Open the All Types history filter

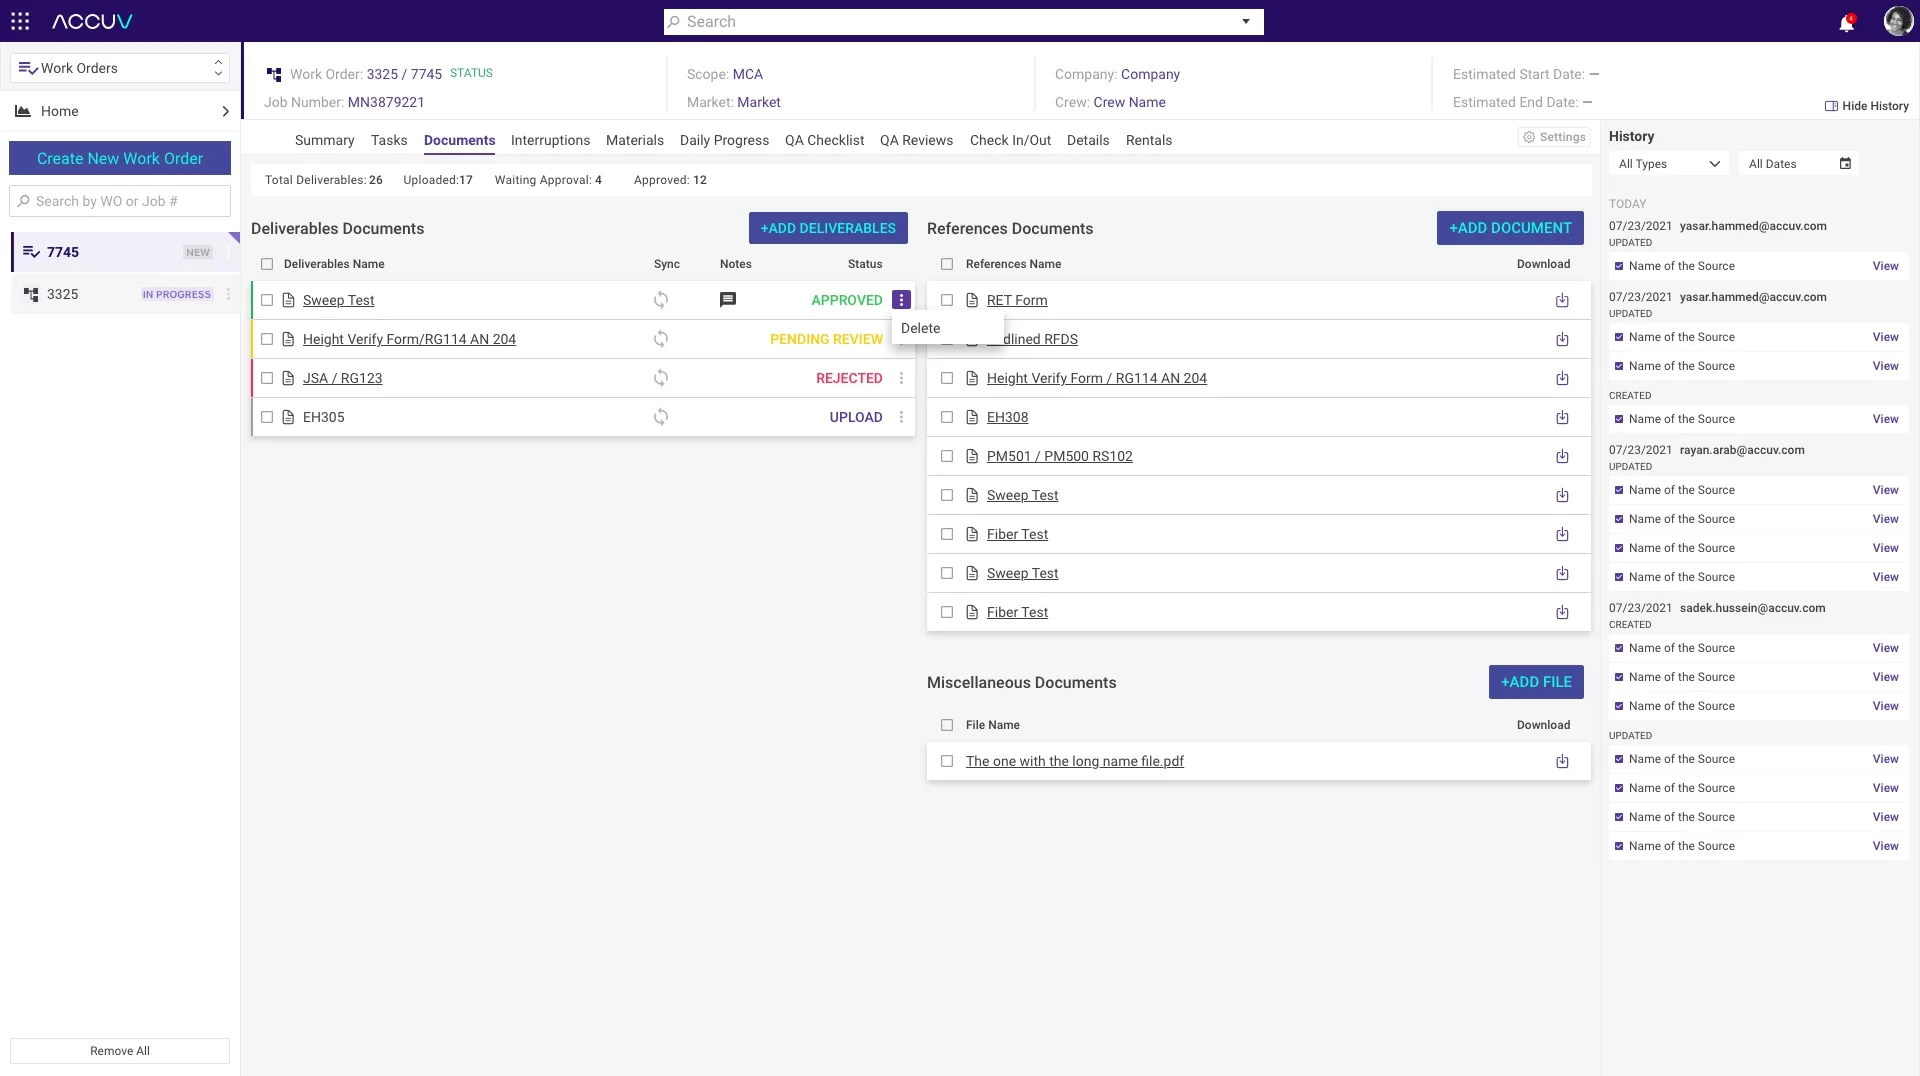click(1669, 164)
